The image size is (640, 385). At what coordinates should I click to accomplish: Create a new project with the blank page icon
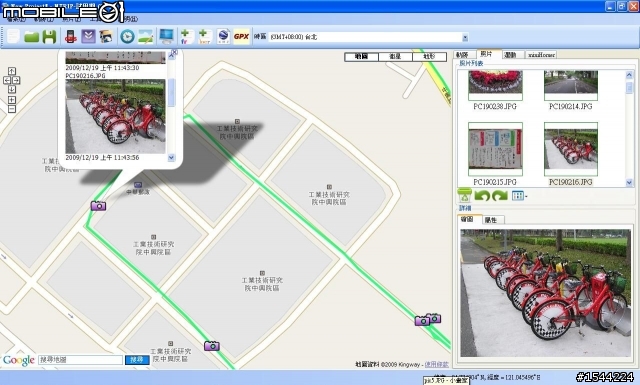pyautogui.click(x=13, y=36)
